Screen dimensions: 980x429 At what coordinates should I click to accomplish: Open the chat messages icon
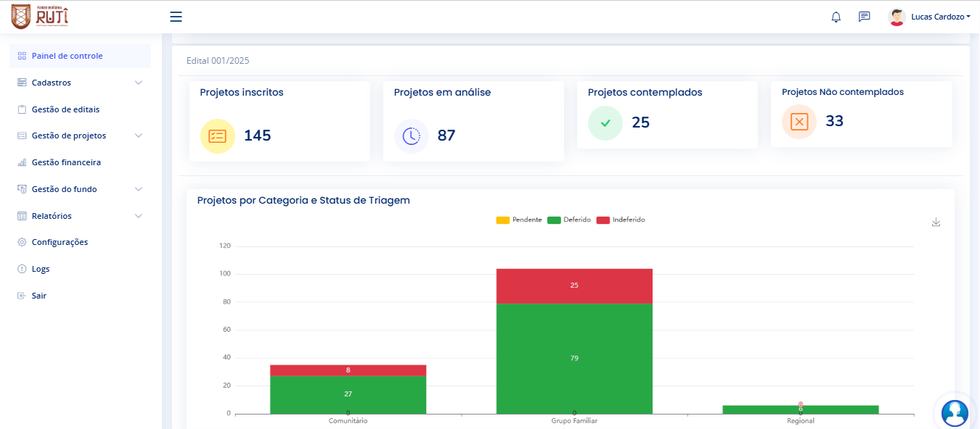864,17
